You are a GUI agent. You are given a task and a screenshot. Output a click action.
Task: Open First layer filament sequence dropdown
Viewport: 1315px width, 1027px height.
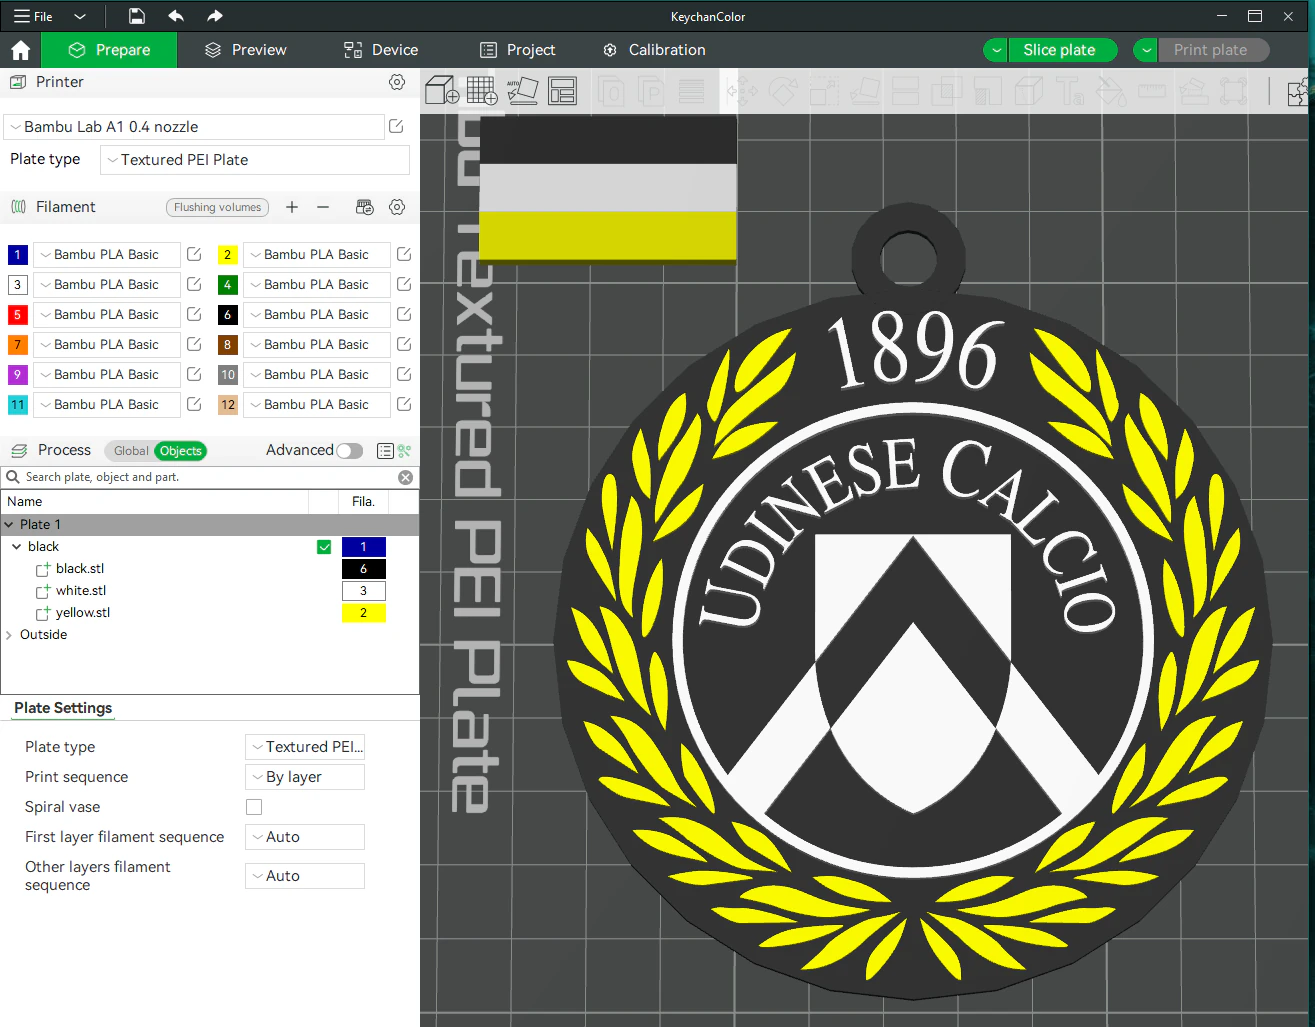pyautogui.click(x=305, y=837)
